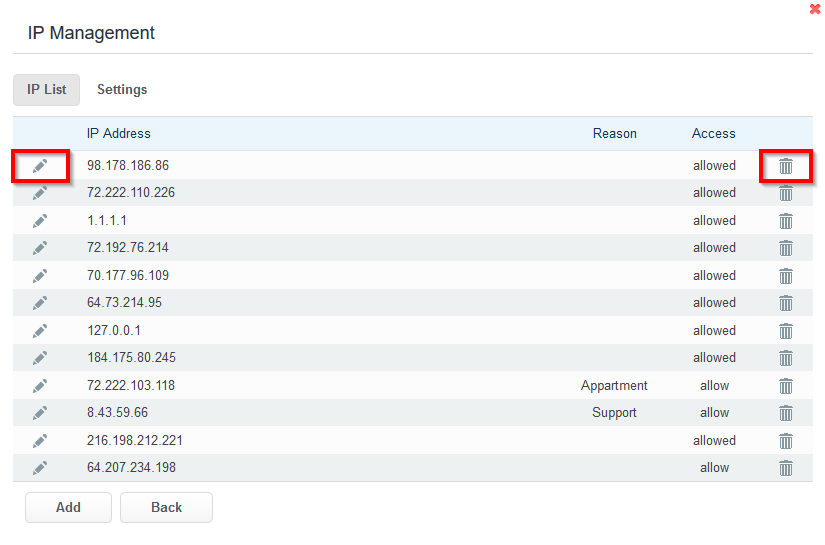Click the Reason column header
The height and width of the screenshot is (545, 825).
tap(615, 134)
